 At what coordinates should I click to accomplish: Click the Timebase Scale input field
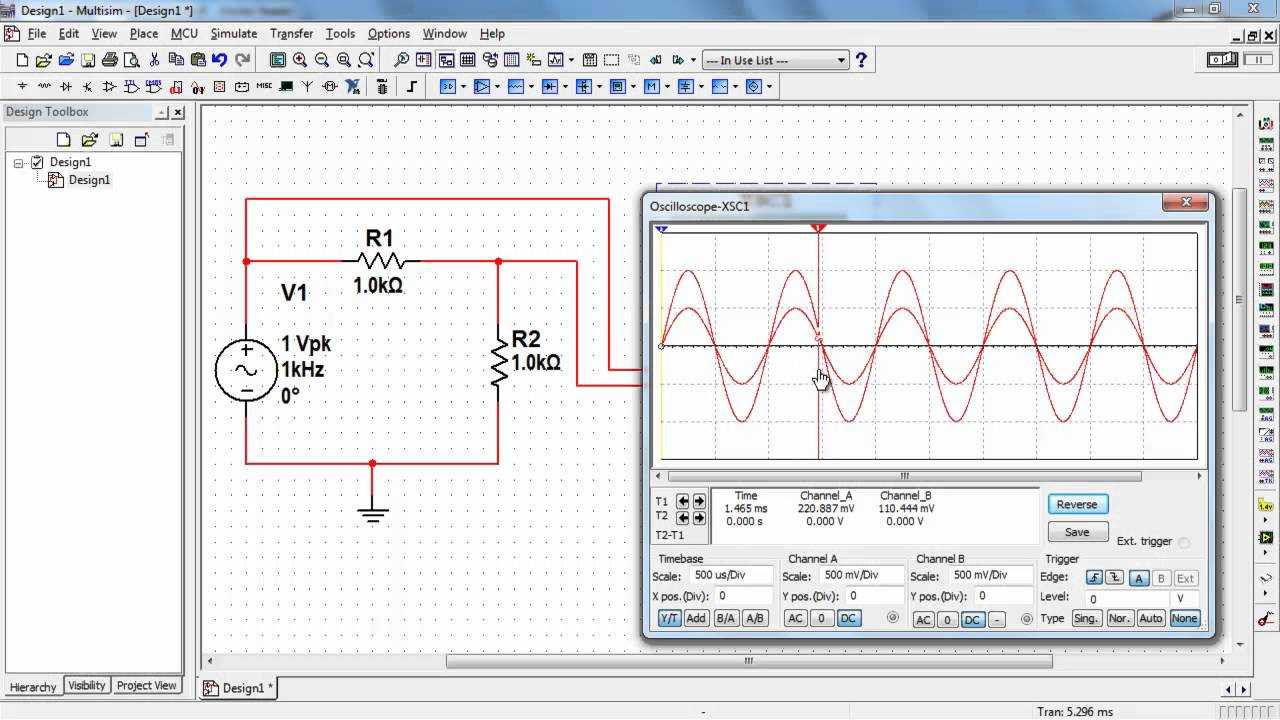tap(731, 575)
